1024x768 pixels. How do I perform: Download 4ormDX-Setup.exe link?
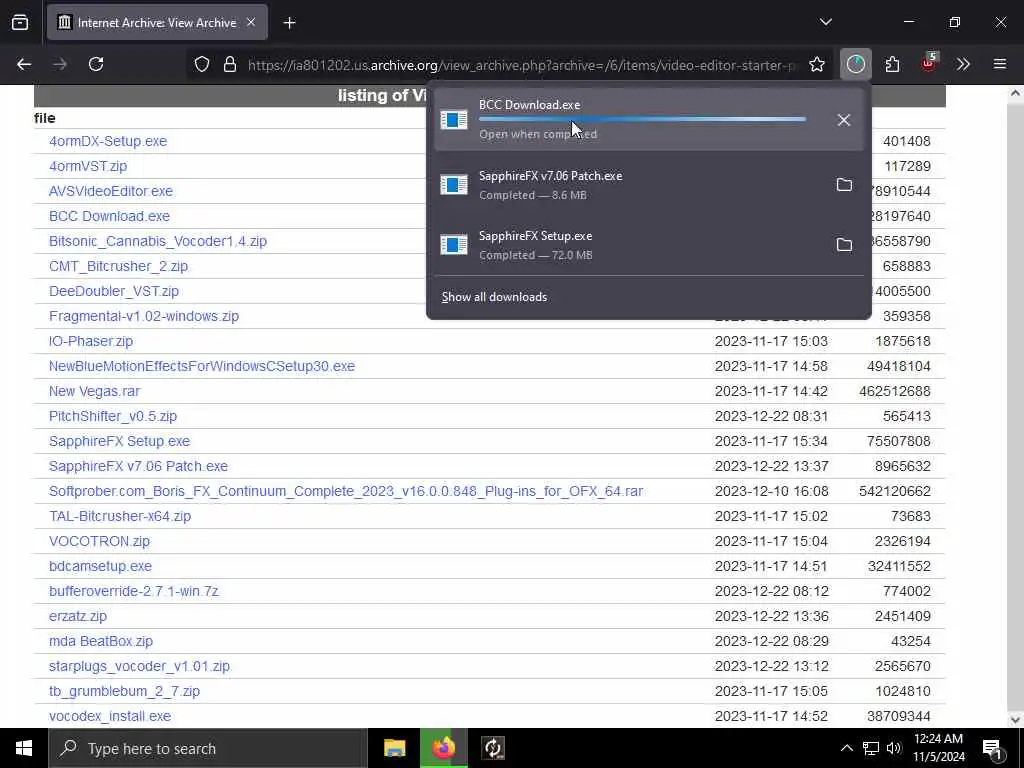click(x=108, y=141)
